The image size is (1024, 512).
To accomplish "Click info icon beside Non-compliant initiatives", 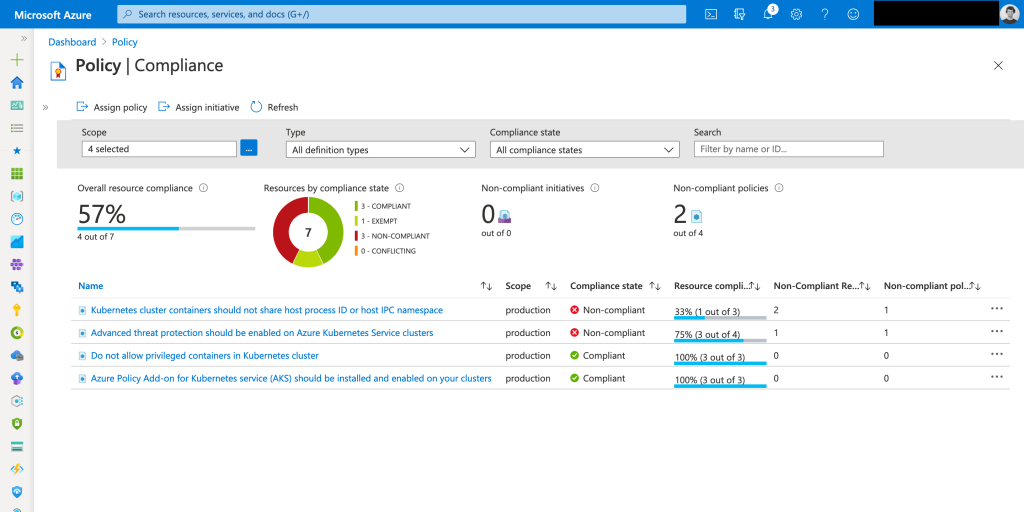I will click(x=595, y=188).
